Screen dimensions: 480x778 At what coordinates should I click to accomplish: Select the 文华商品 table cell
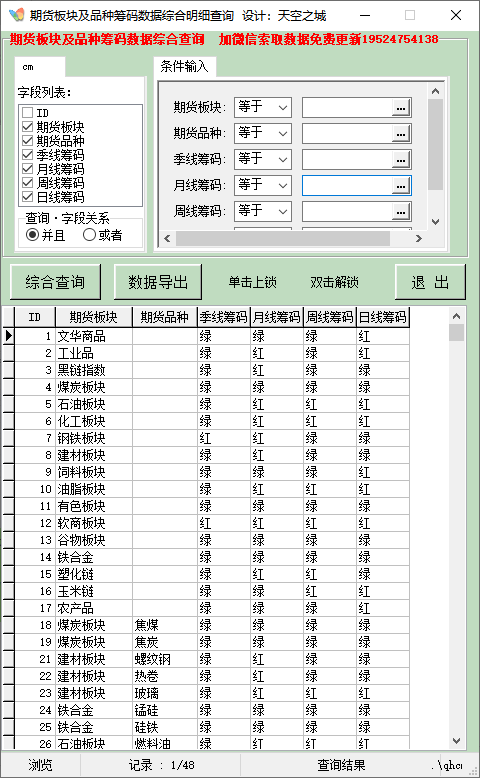pyautogui.click(x=94, y=336)
